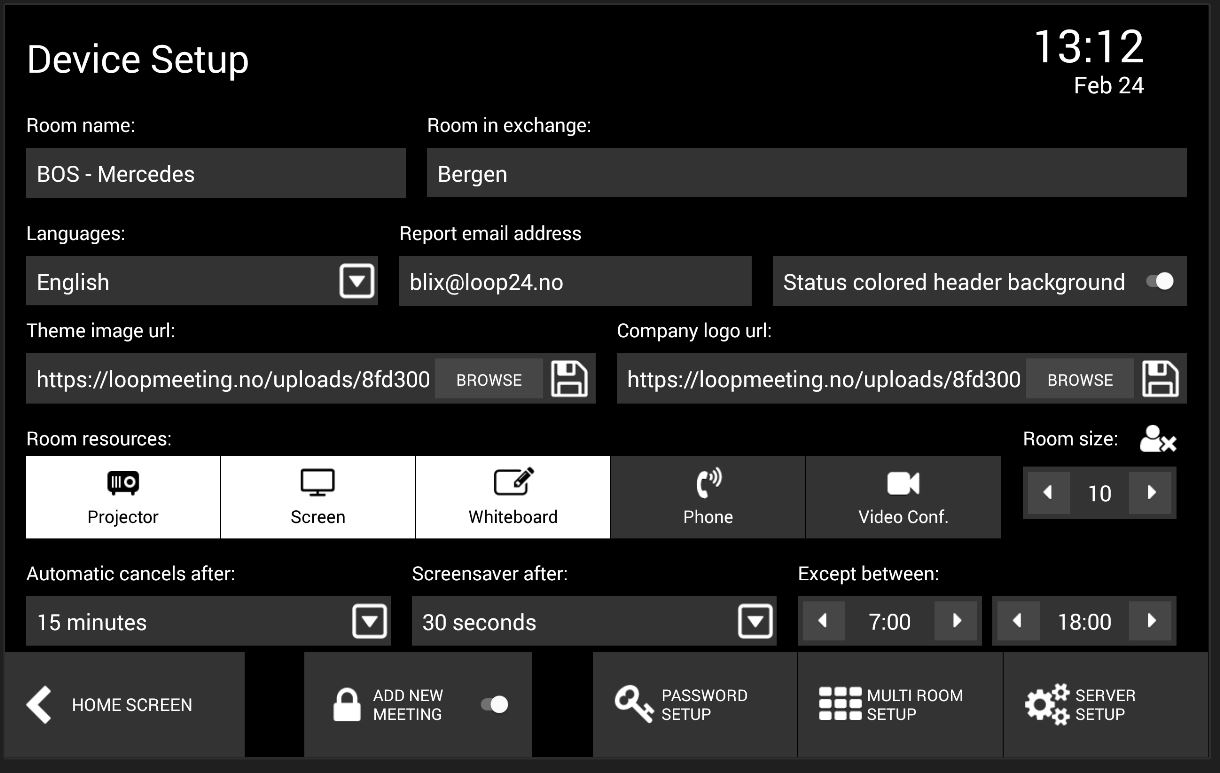Increase room size with right arrow
This screenshot has height=773, width=1220.
(x=1151, y=493)
